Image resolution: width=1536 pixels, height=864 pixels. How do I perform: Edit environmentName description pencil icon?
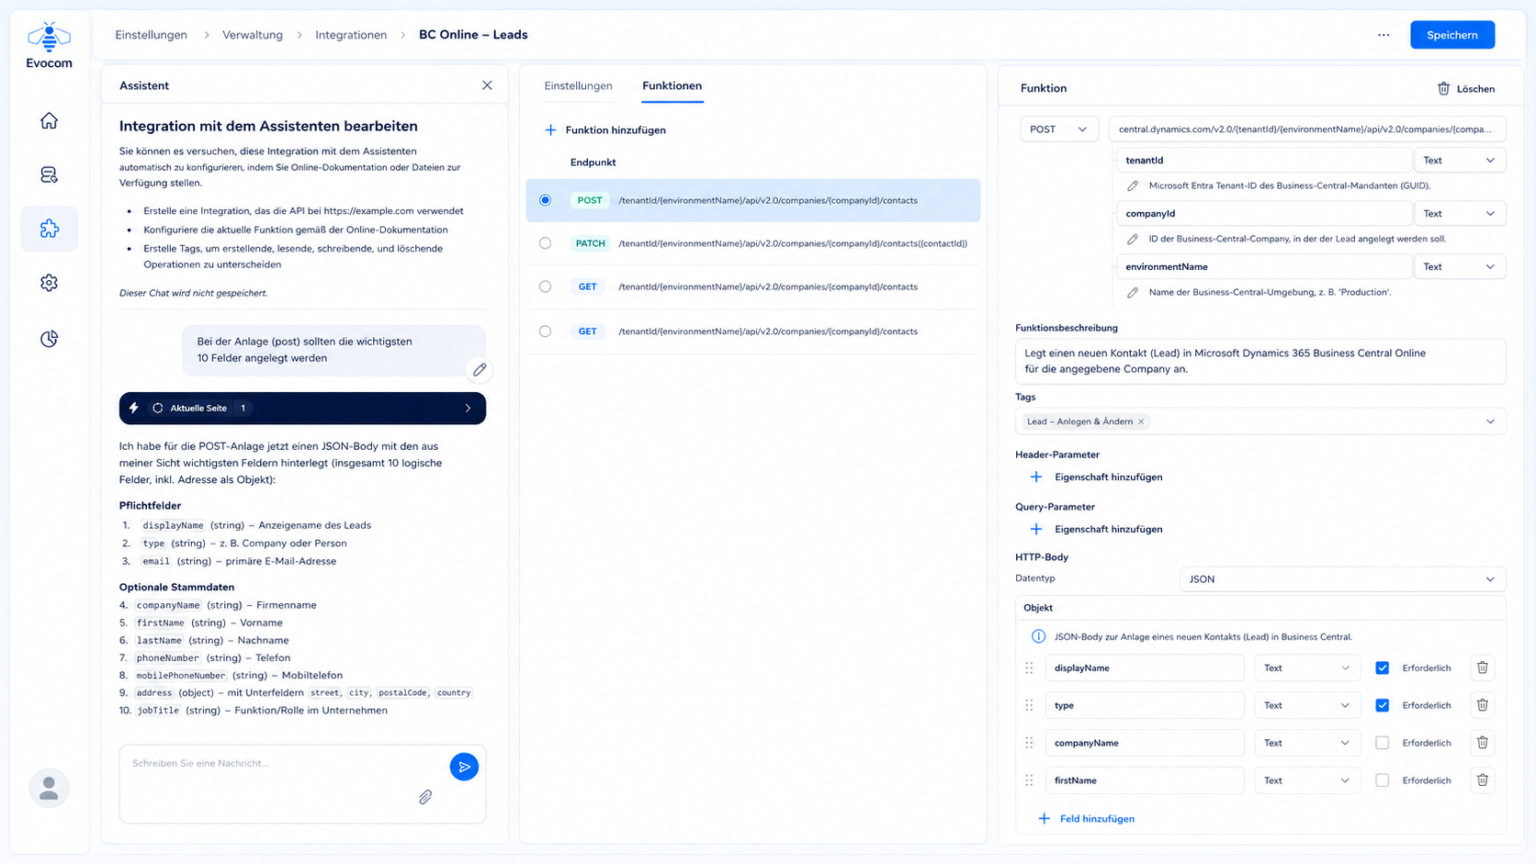coord(1133,292)
